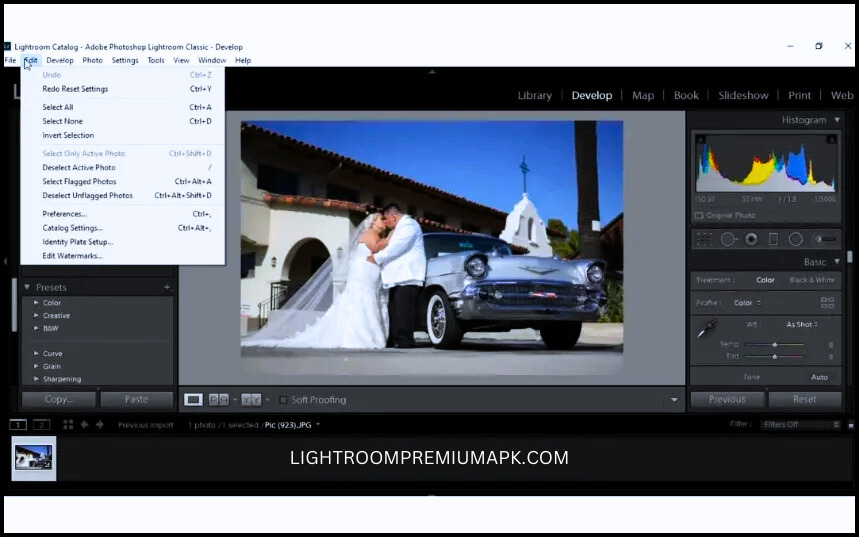Screen dimensions: 859x537
Task: Pick the Radial Filter tool
Action: 796,239
